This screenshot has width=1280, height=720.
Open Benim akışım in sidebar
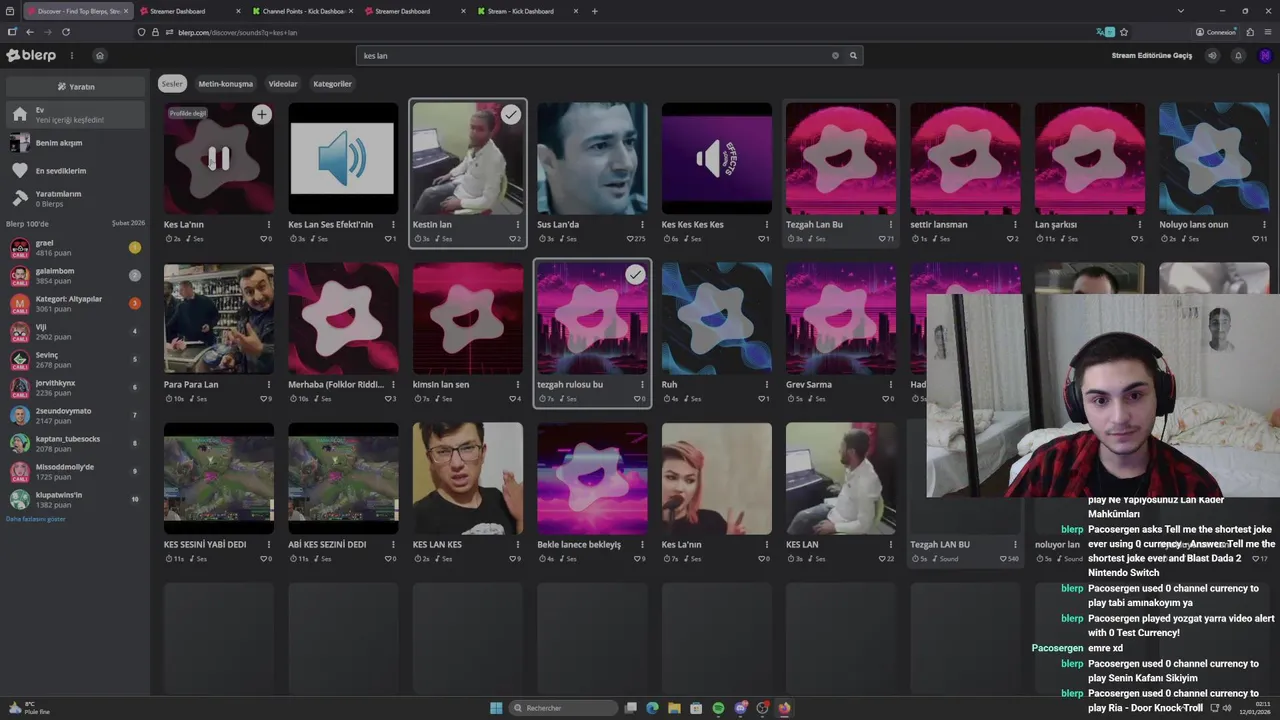tap(75, 143)
